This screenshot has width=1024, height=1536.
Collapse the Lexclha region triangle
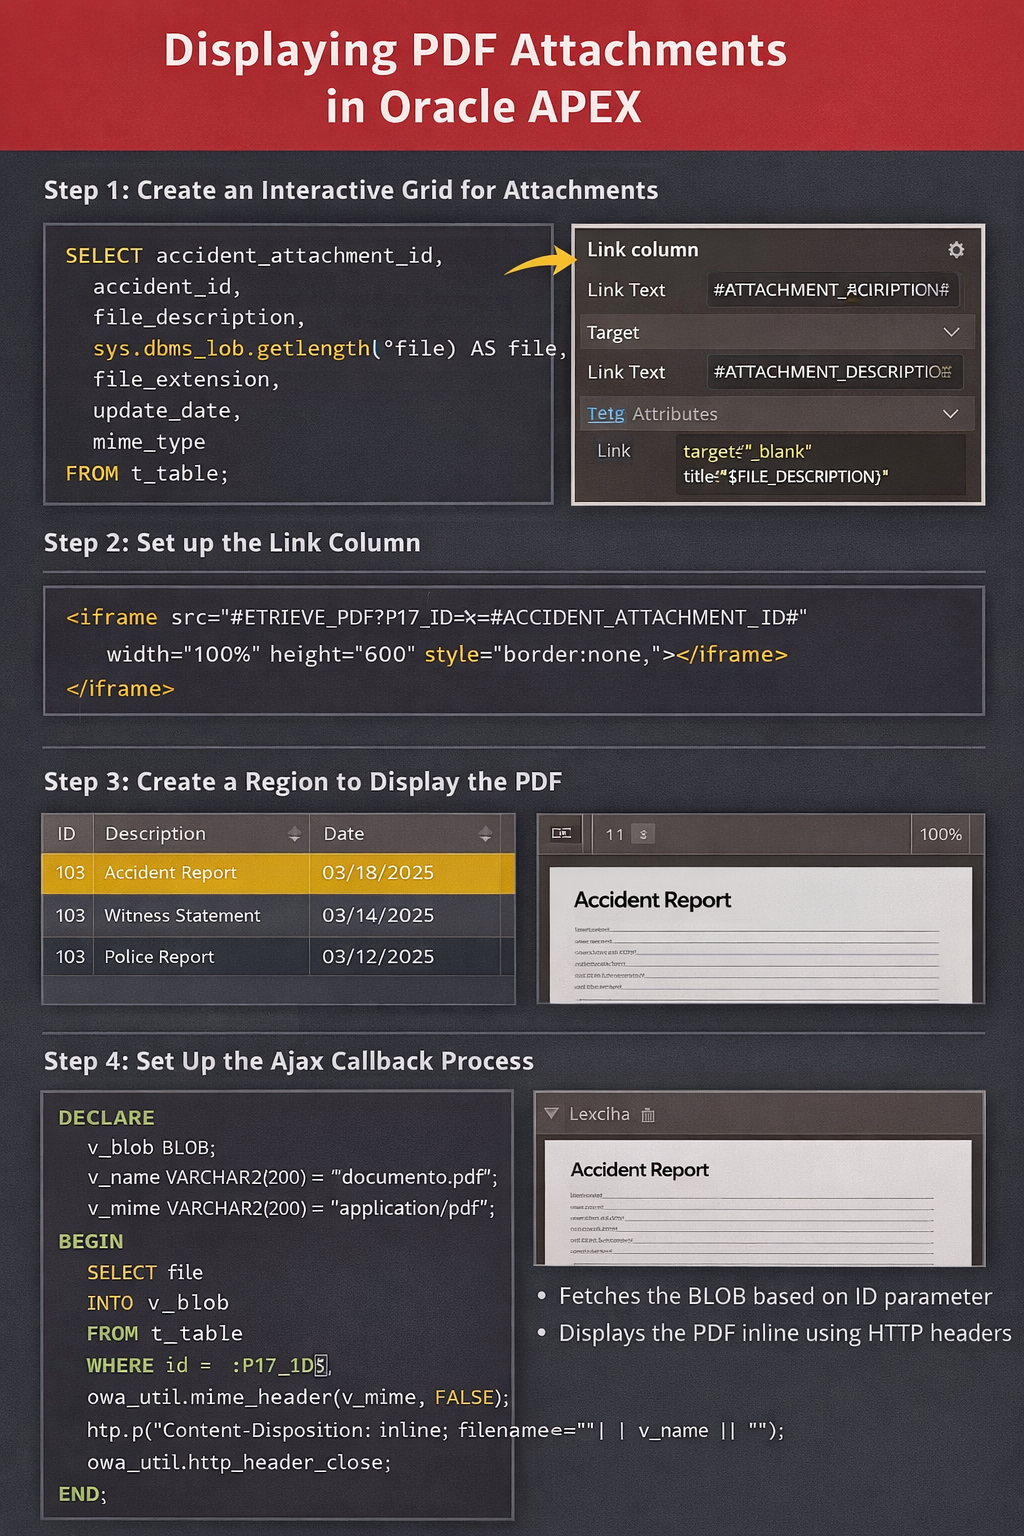pyautogui.click(x=551, y=1114)
